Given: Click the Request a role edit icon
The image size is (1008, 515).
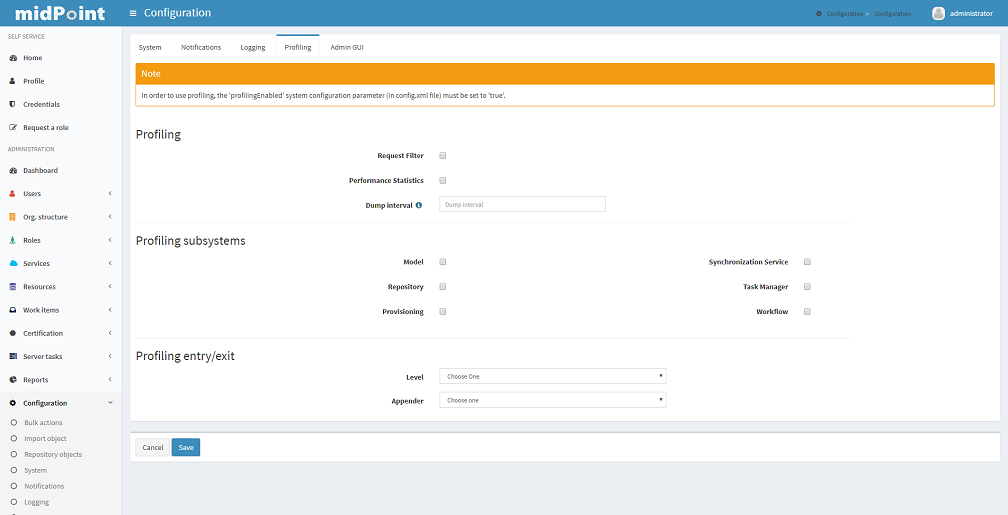Looking at the screenshot, I should (13, 128).
